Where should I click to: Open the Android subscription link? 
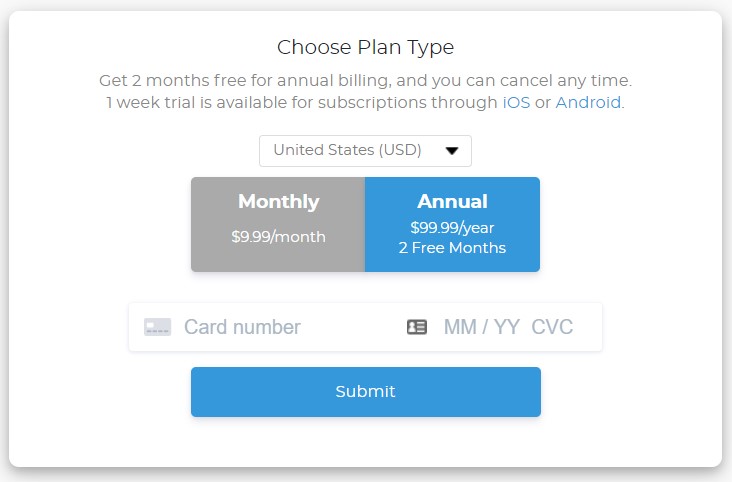coord(588,102)
